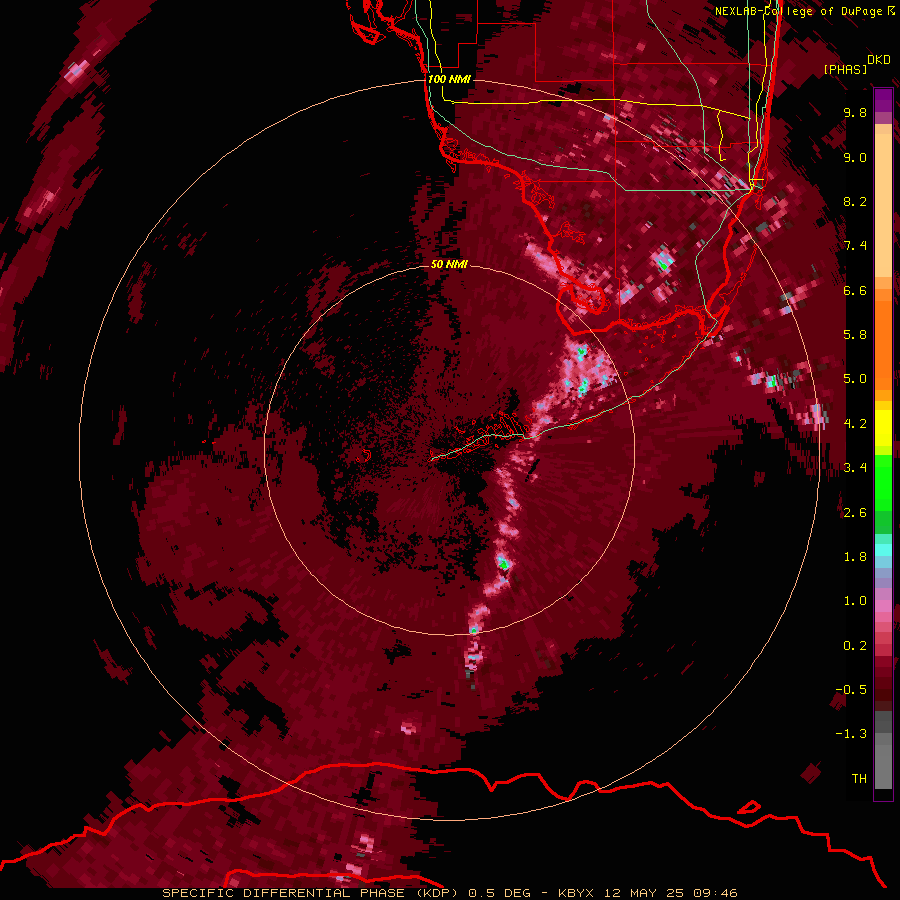Select the 9.8 legend value
The width and height of the screenshot is (900, 900).
click(x=855, y=112)
